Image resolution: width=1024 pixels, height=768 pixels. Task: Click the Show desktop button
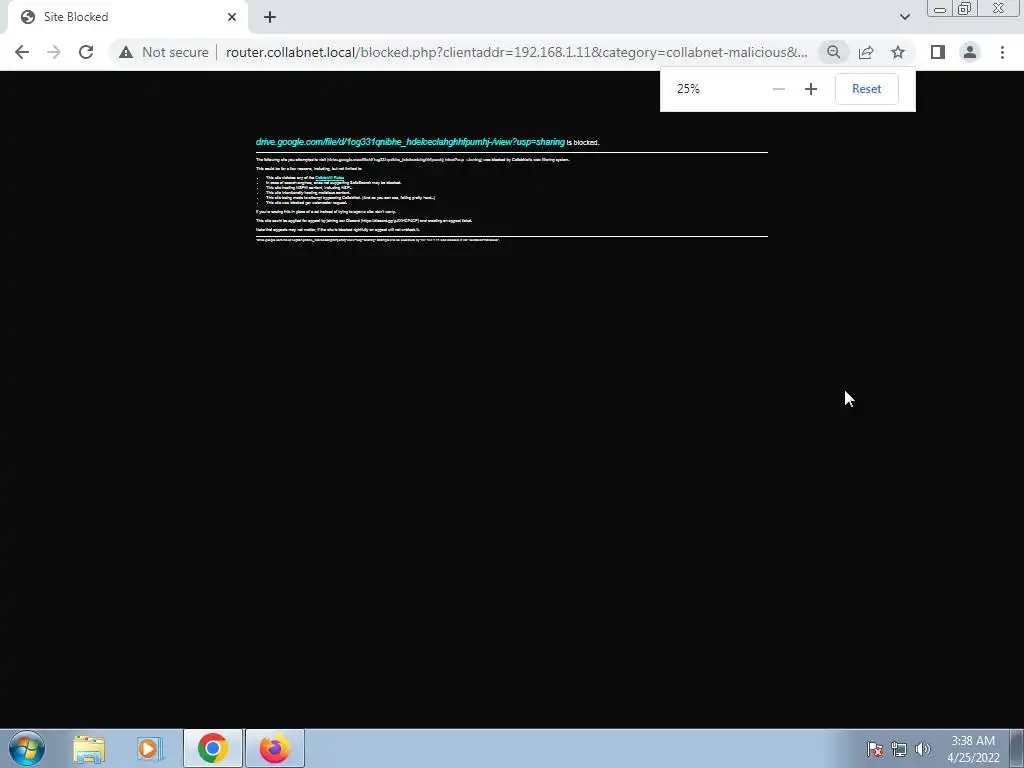1017,748
